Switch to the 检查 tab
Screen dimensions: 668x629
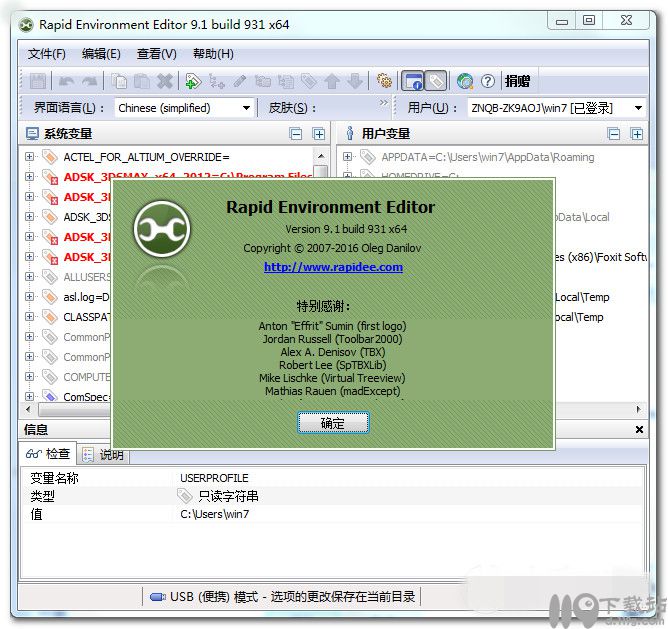[48, 454]
